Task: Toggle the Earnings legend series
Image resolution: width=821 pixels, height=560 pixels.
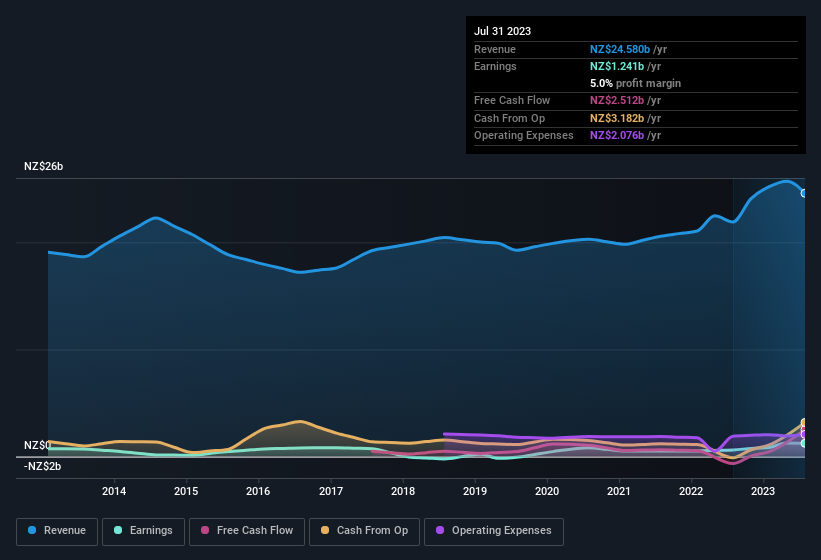Action: 143,531
